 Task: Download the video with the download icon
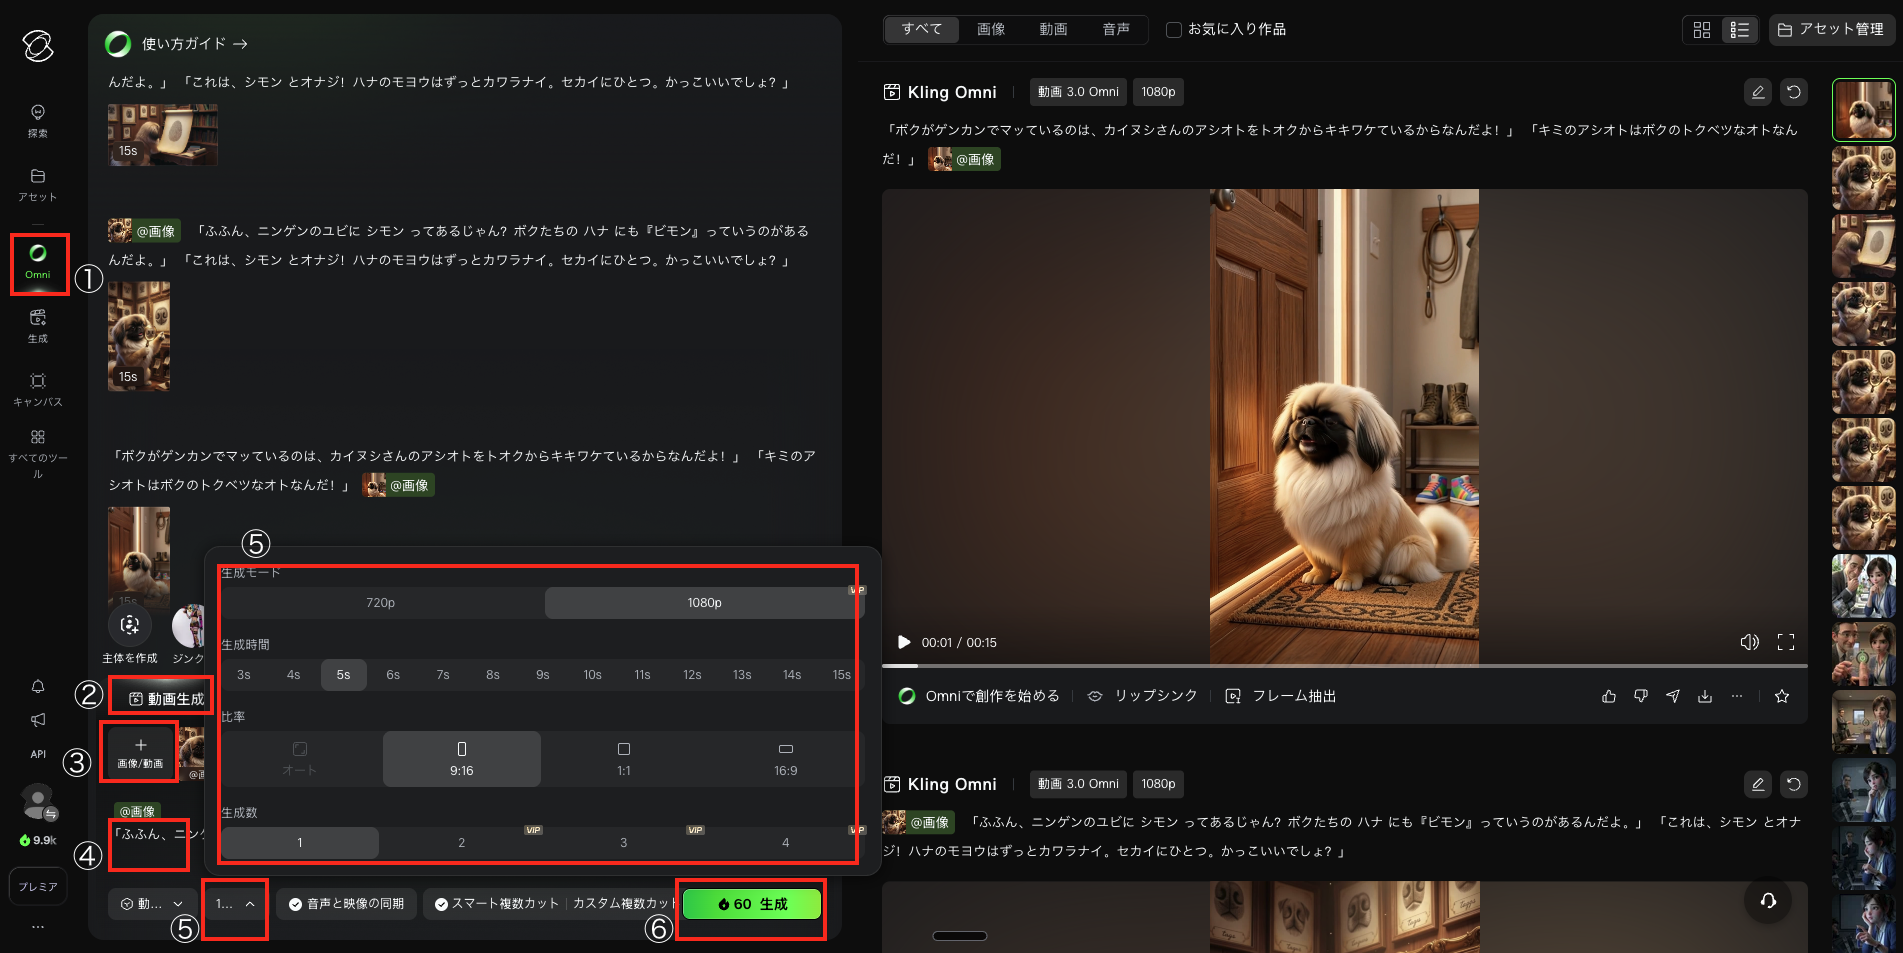click(1704, 697)
